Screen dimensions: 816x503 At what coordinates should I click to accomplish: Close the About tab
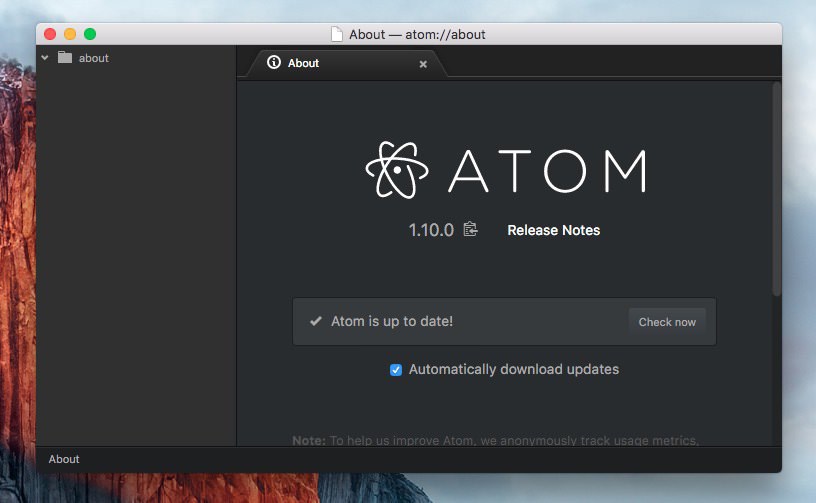[x=423, y=64]
